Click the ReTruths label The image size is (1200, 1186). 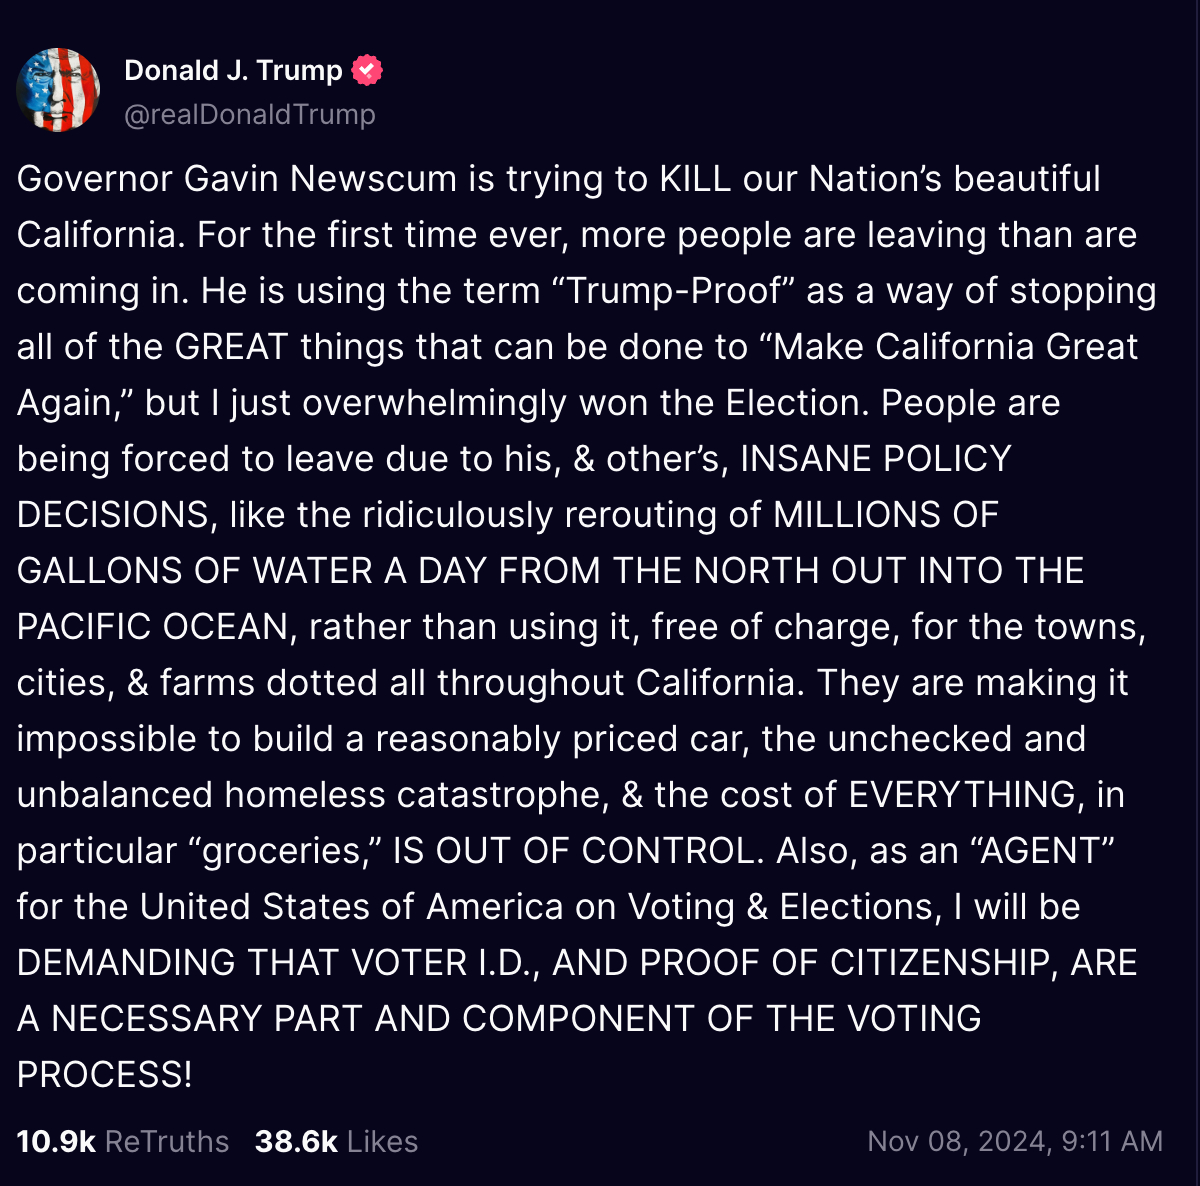coord(167,1141)
